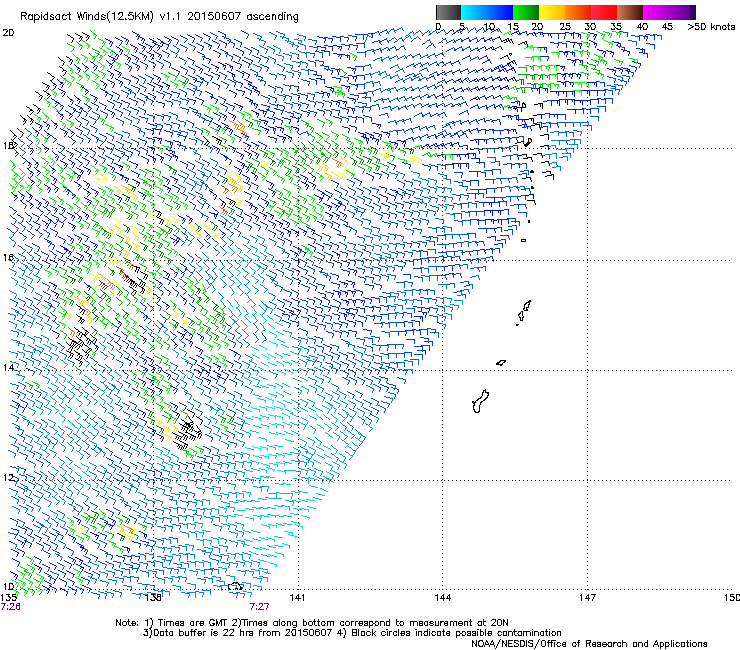Screen dimensions: 740x650
Task: Click the purple time stamp '7:26'
Action: point(10,607)
